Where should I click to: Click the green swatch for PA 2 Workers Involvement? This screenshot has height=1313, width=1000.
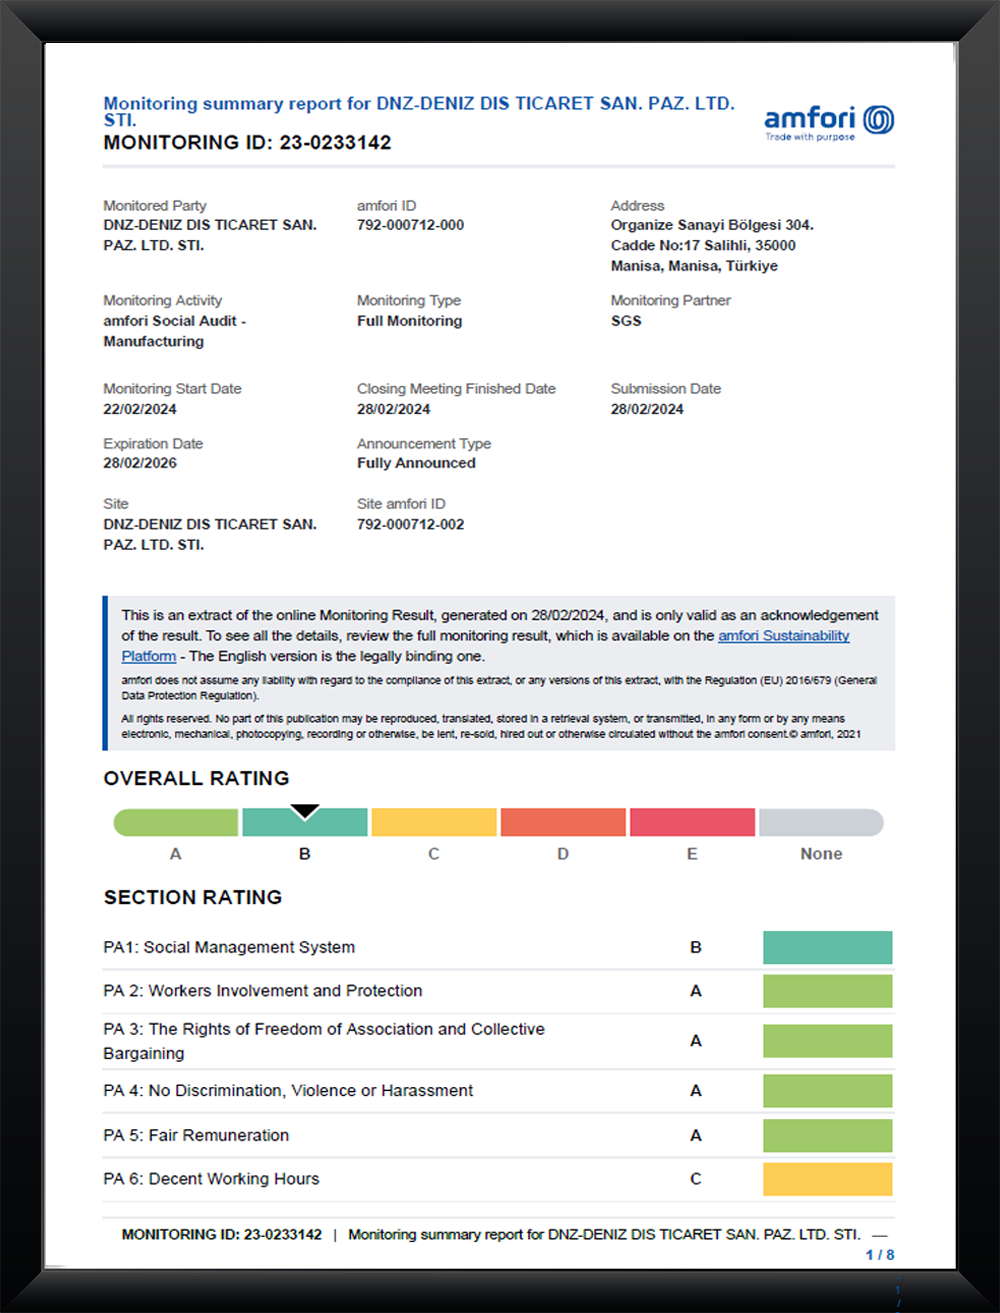tap(827, 991)
